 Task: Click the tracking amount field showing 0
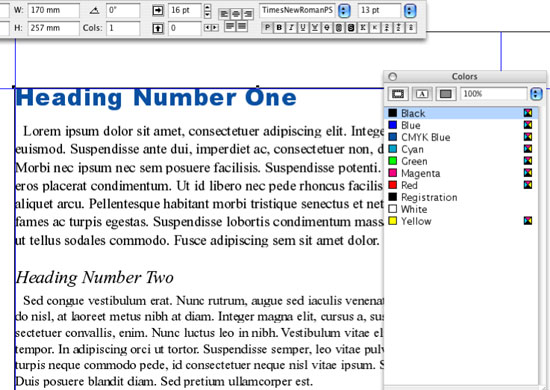point(185,28)
